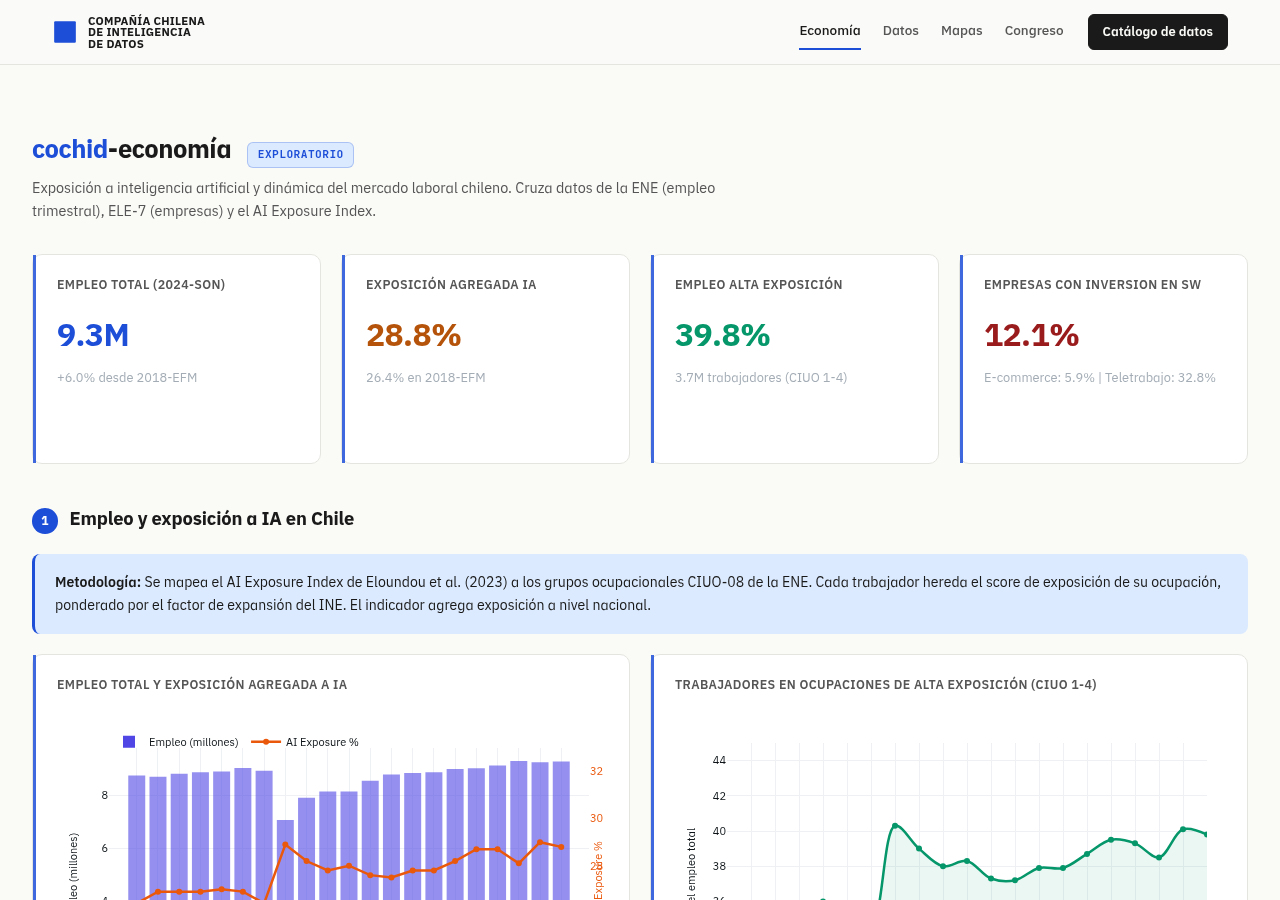Click the blue square company logo
Viewport: 1280px width, 900px height.
65,32
